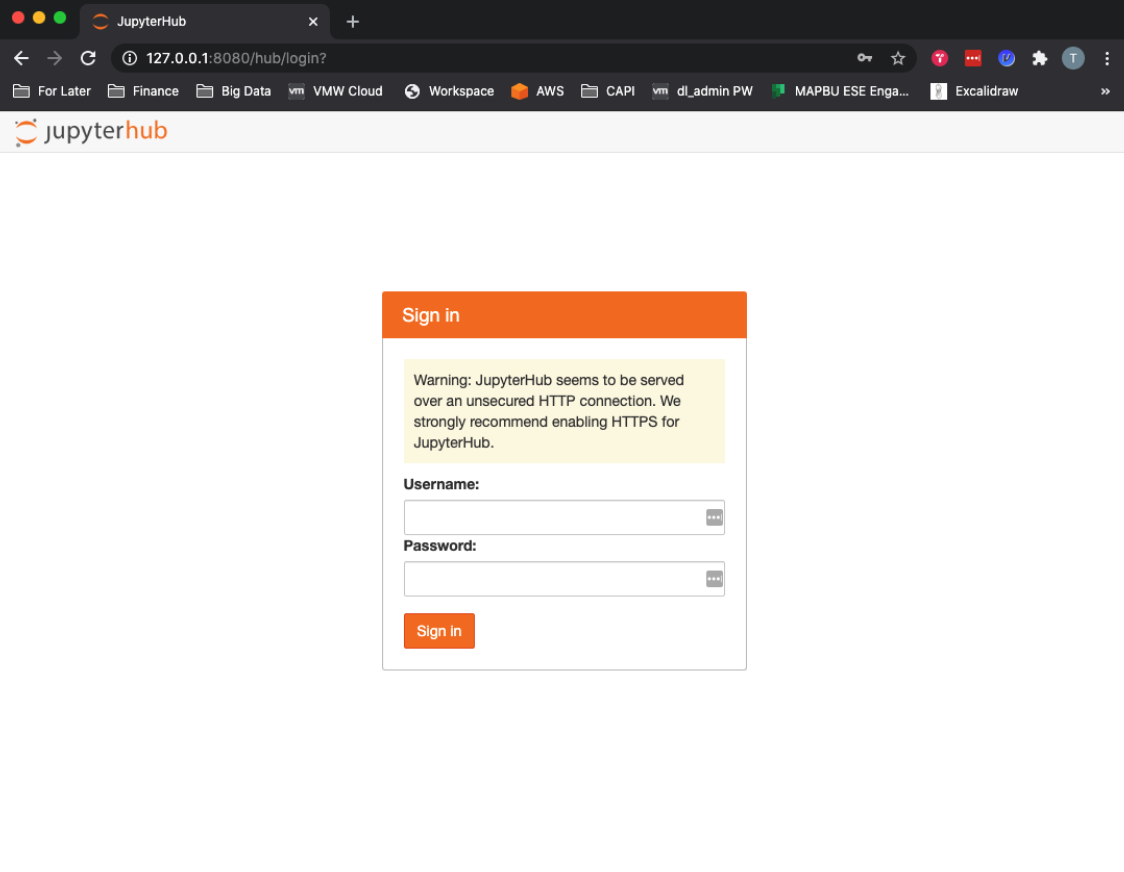Open the Excalidraw bookmark
The width and height of the screenshot is (1124, 872).
click(x=974, y=91)
